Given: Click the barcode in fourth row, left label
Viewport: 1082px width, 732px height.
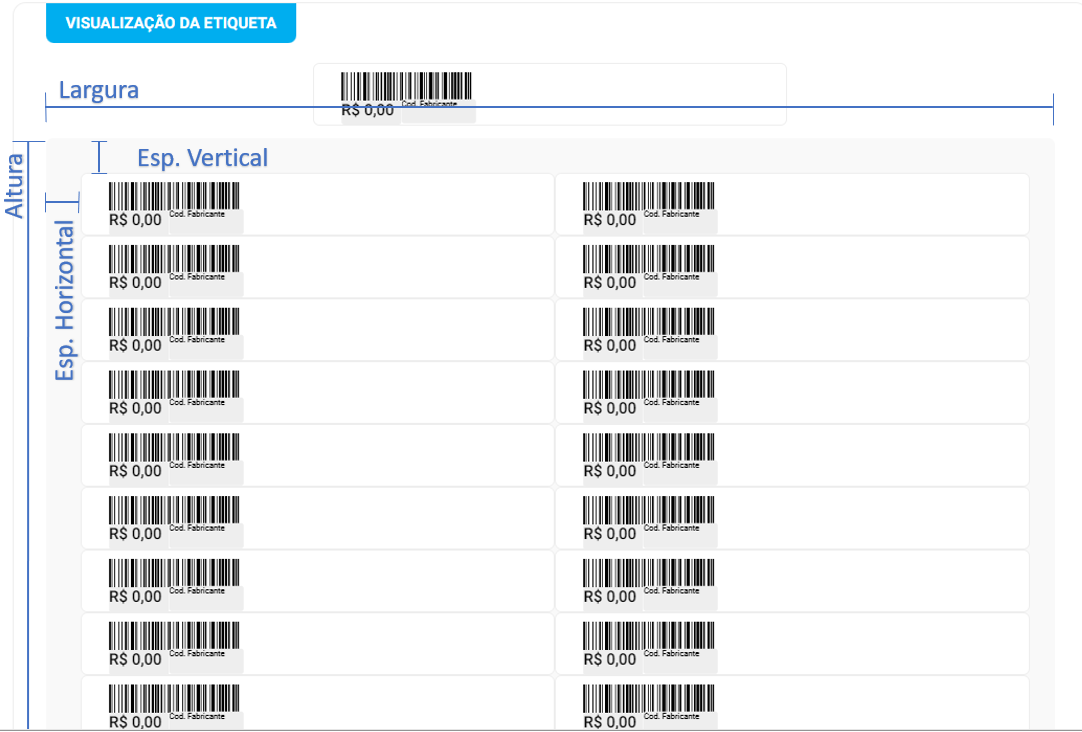Looking at the screenshot, I should click(x=174, y=385).
